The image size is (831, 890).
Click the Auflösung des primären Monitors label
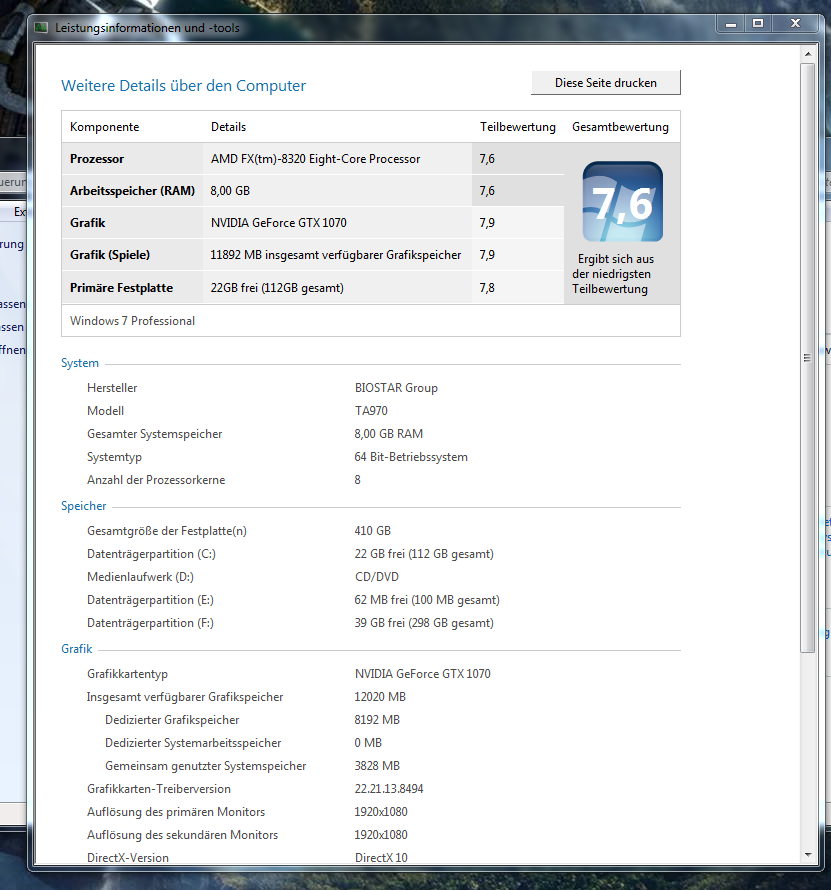pyautogui.click(x=176, y=812)
